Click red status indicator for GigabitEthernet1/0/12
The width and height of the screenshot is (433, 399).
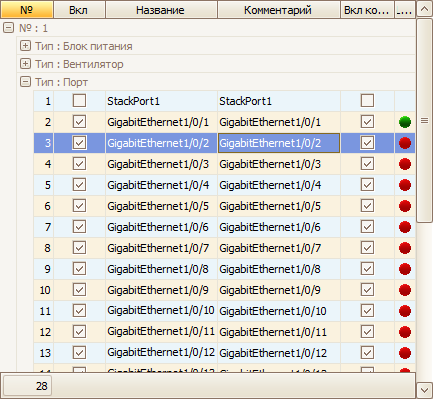pos(405,353)
